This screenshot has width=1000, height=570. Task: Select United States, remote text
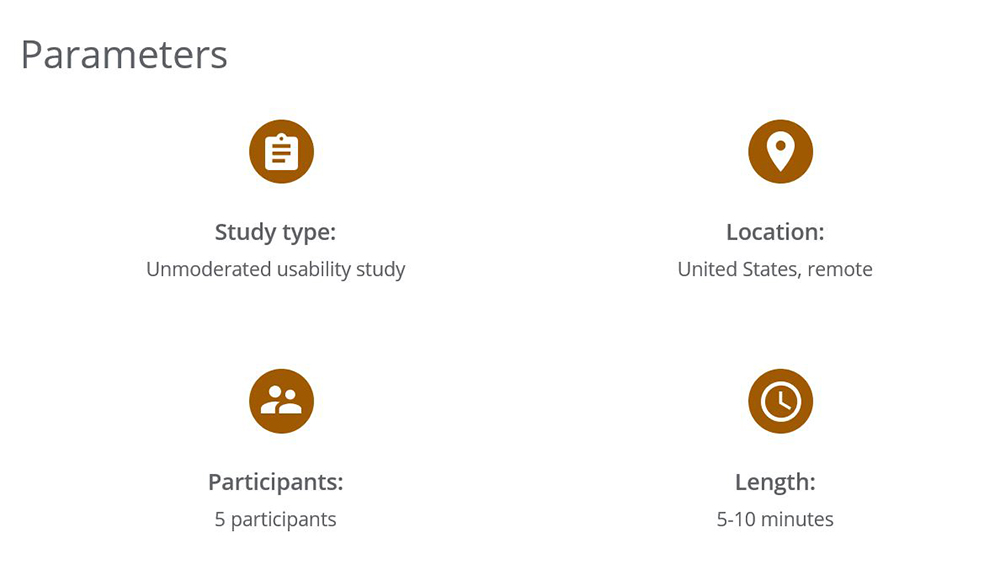775,270
